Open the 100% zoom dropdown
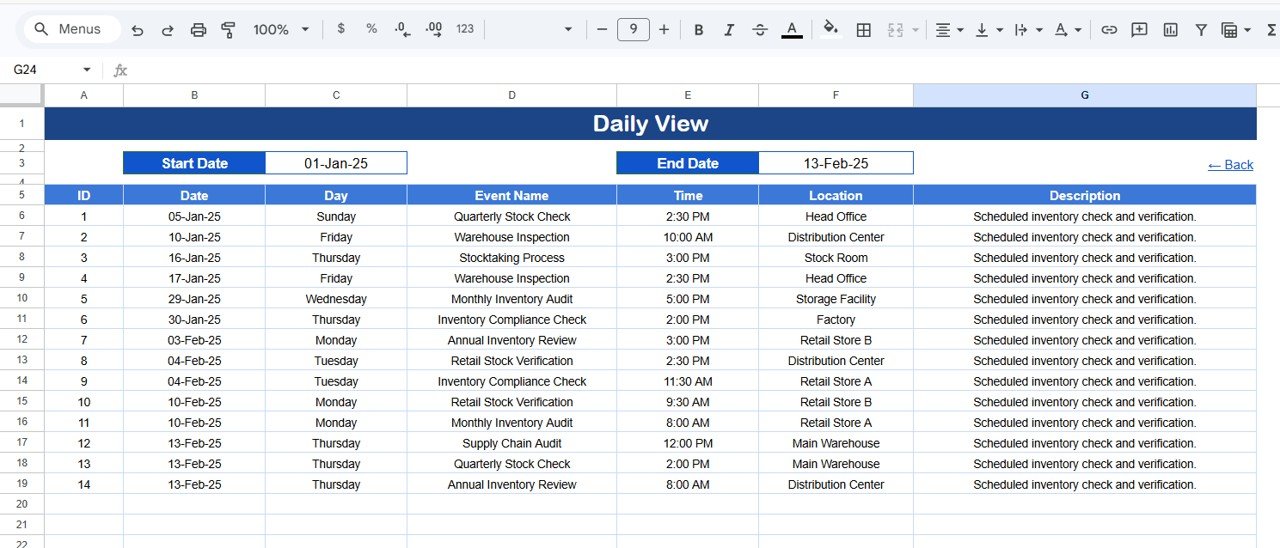This screenshot has width=1280, height=548. point(280,30)
